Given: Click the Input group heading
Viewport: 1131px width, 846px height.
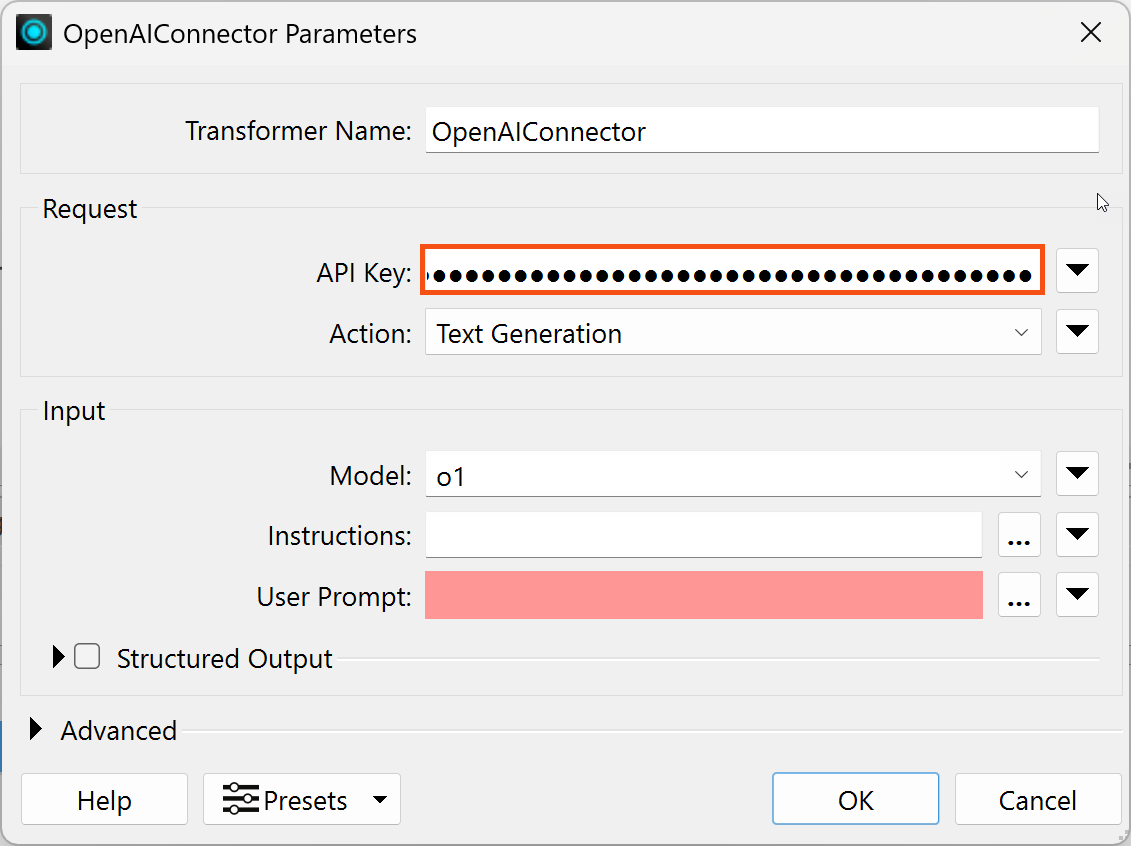Looking at the screenshot, I should [x=74, y=410].
